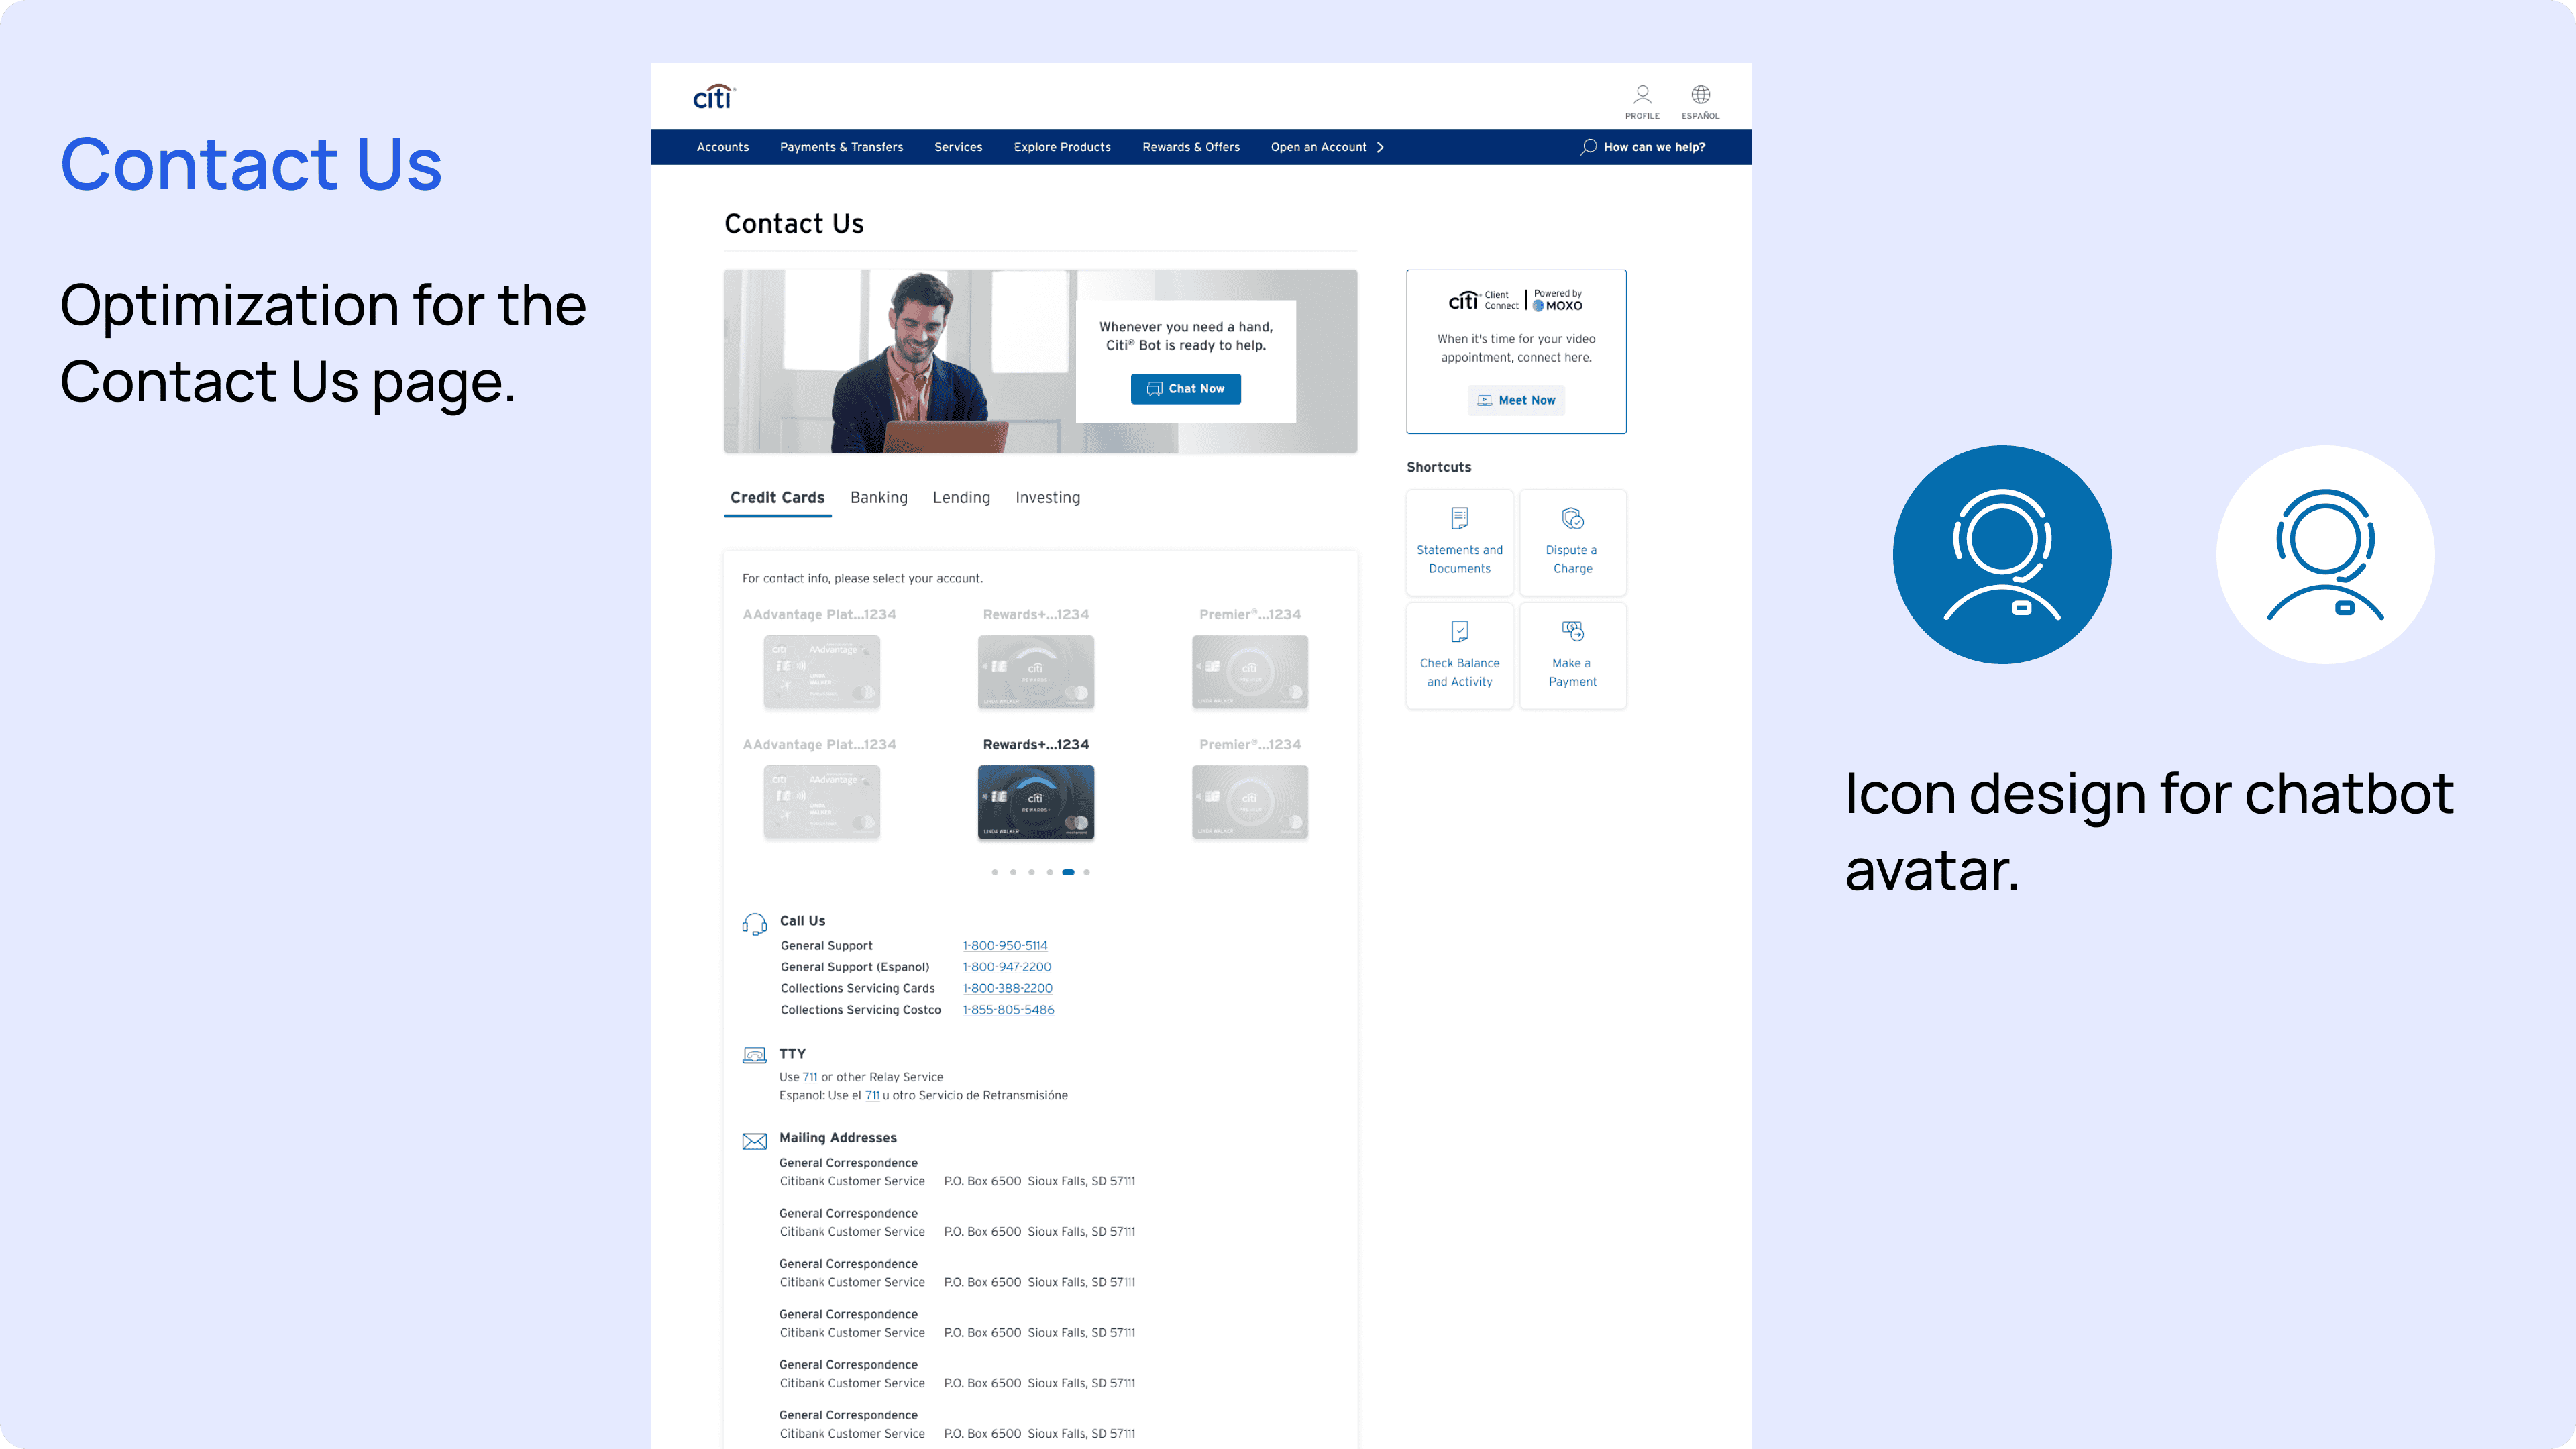The width and height of the screenshot is (2576, 1449).
Task: Open Check Balance and Activity shortcut
Action: tap(1459, 656)
